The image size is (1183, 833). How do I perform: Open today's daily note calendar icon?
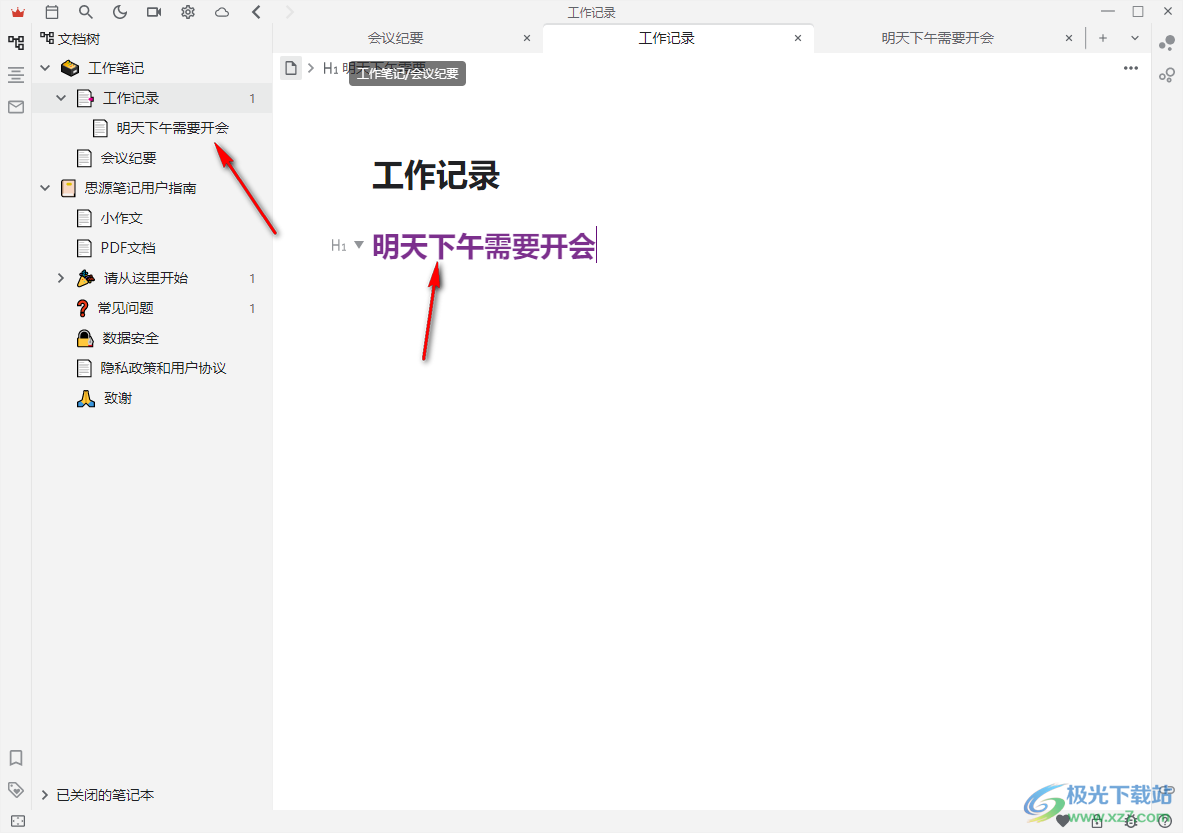coord(52,12)
